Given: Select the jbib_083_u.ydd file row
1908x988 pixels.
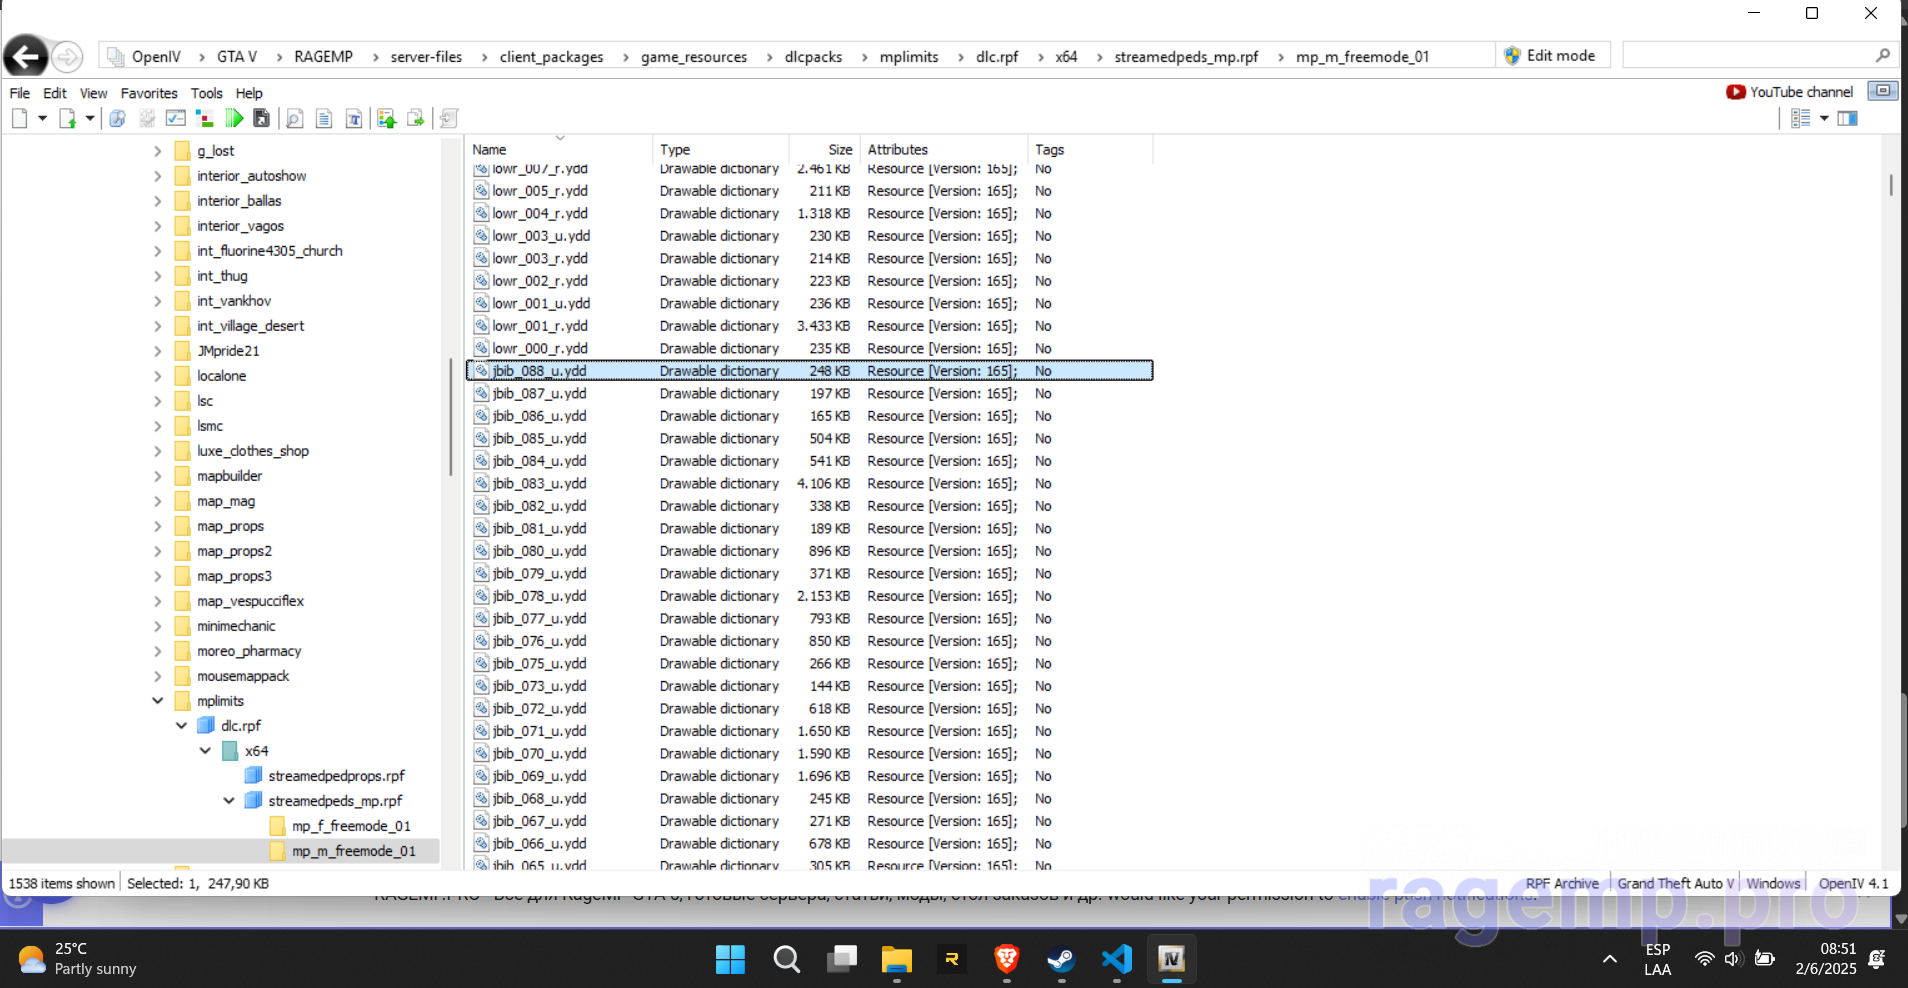Looking at the screenshot, I should click(x=810, y=483).
